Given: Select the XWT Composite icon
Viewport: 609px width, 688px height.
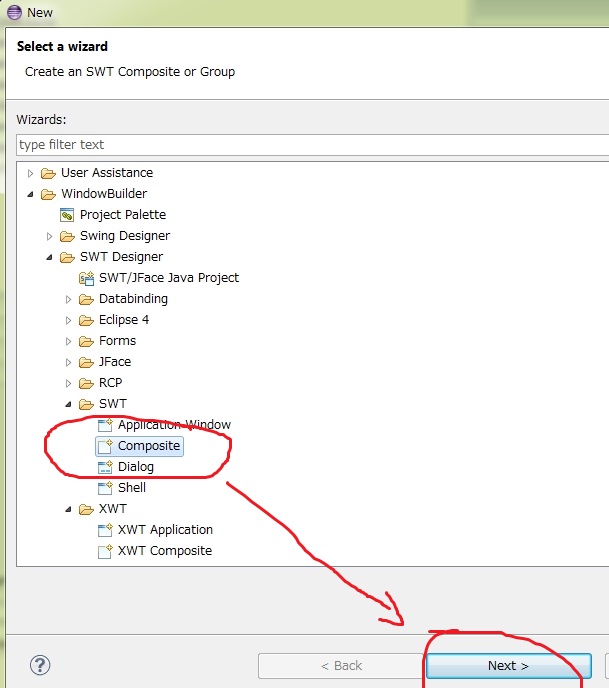Looking at the screenshot, I should click(105, 551).
